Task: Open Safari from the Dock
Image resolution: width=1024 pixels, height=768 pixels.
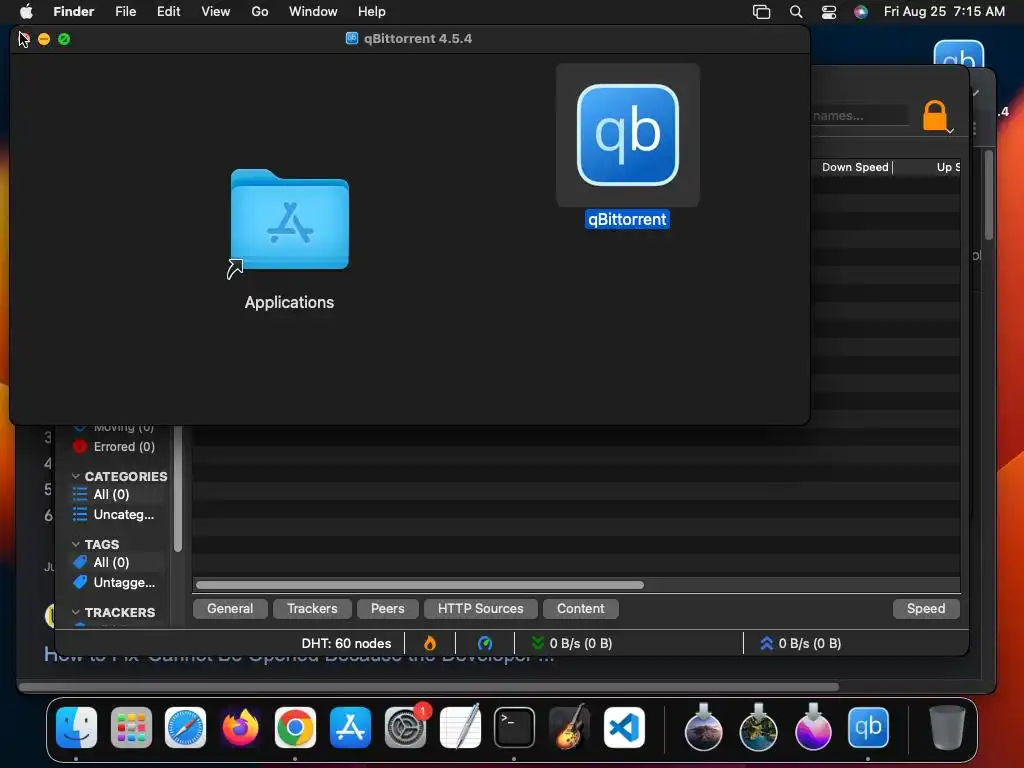Action: [185, 727]
